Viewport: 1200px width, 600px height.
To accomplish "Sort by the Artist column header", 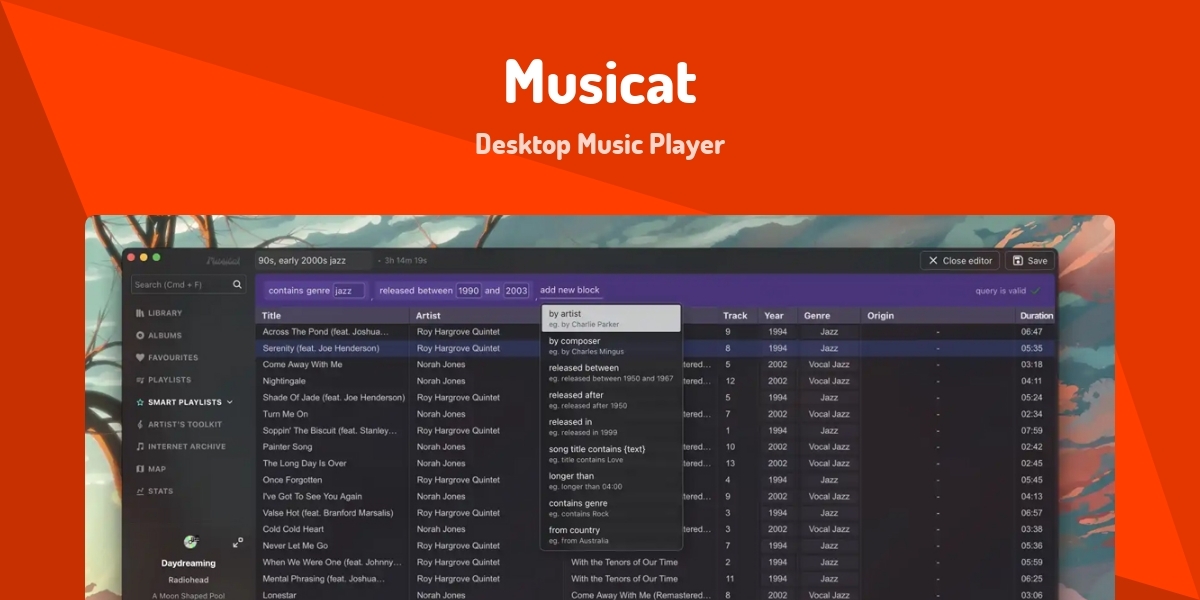I will click(x=428, y=316).
